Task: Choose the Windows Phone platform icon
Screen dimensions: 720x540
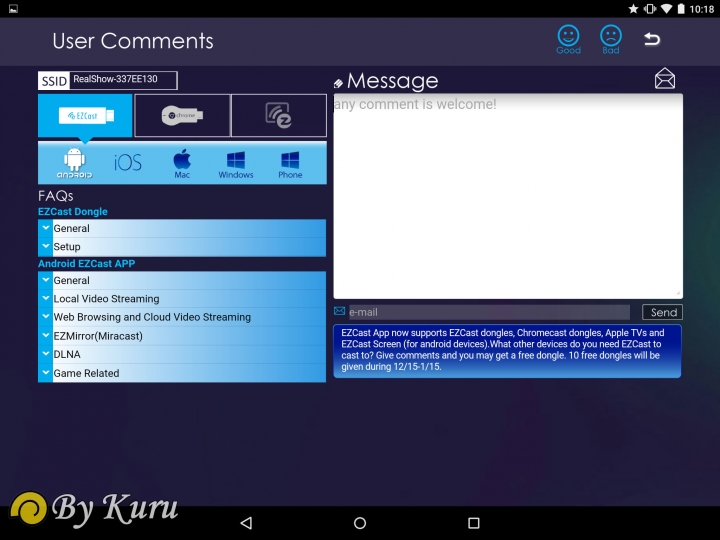Action: 290,164
